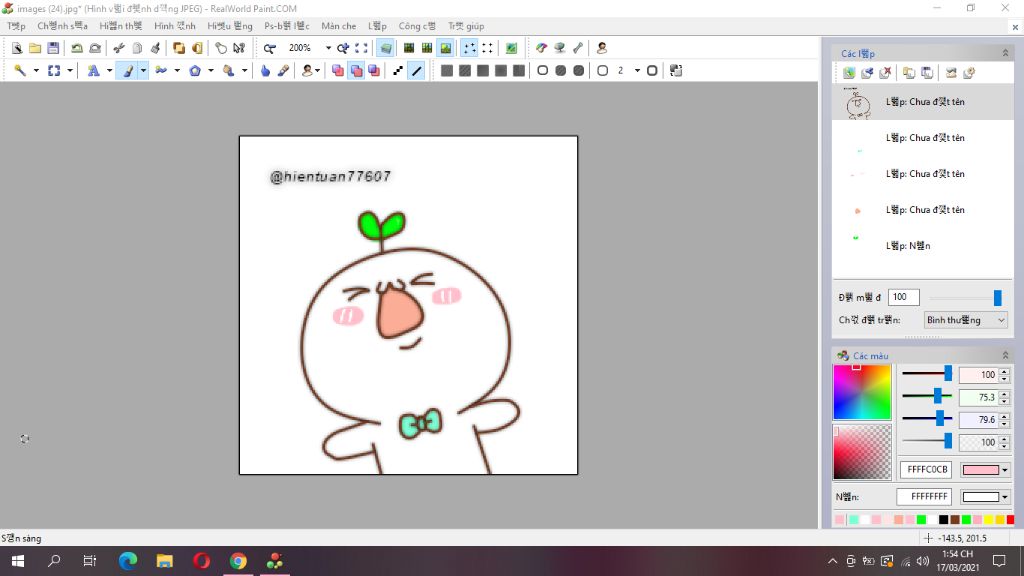
Task: Redo the last undone action
Action: coord(95,48)
